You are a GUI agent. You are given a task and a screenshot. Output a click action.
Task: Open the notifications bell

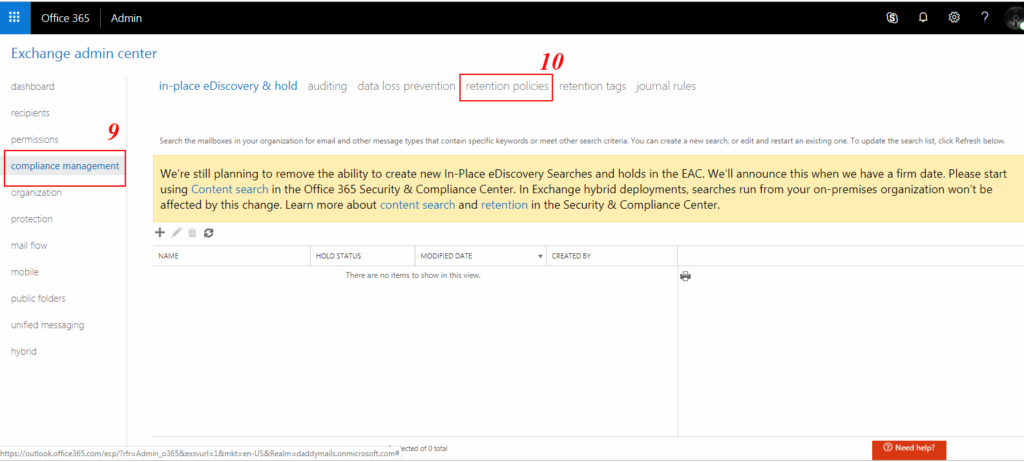(923, 18)
